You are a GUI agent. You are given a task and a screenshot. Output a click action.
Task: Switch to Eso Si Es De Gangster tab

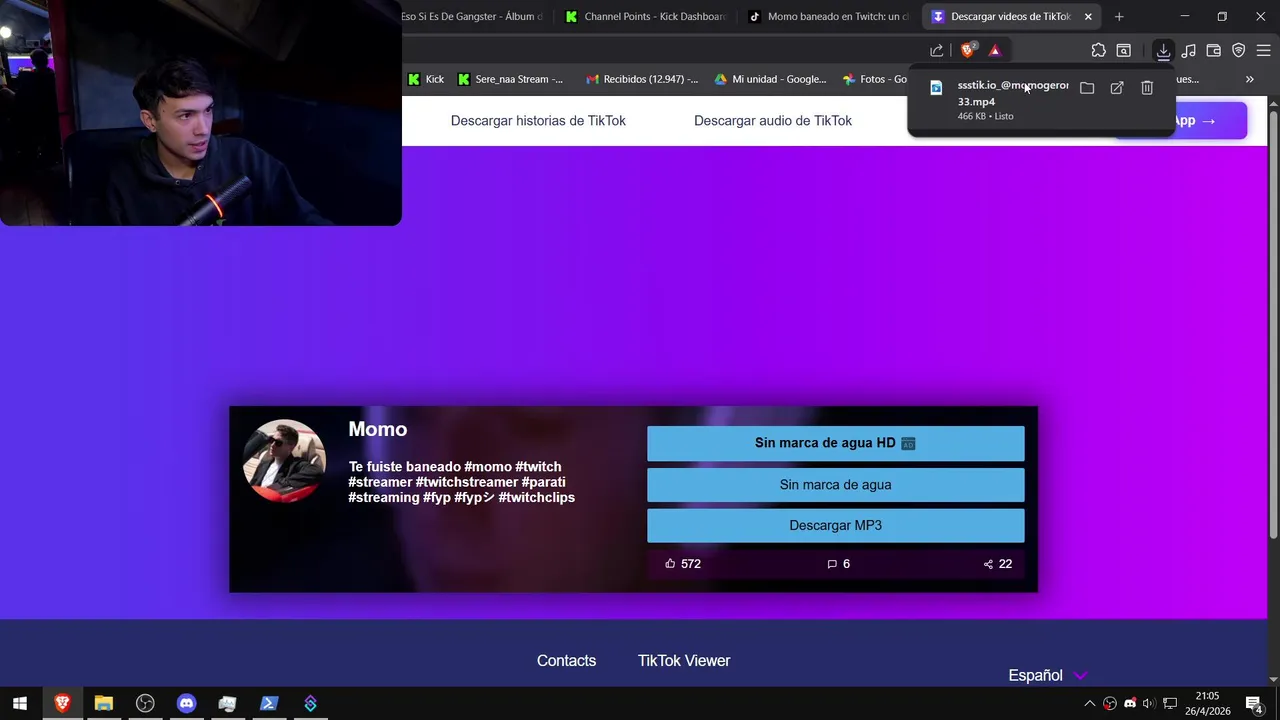(472, 16)
